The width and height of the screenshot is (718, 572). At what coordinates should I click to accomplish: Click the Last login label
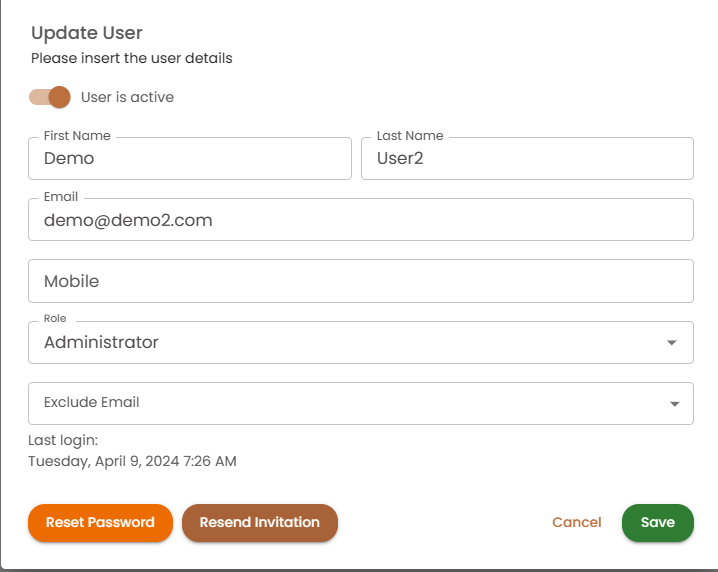63,440
